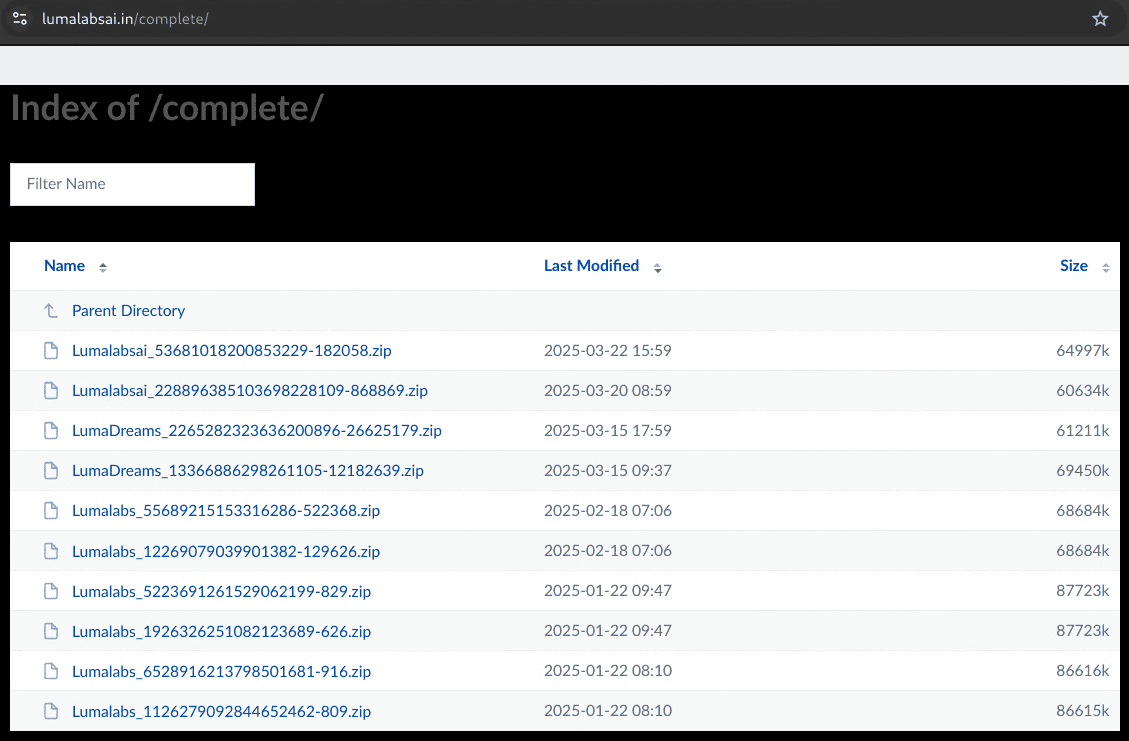This screenshot has width=1129, height=741.
Task: Click file icon for Lumalabs_12269079039901382-129626.zip
Action: (x=51, y=551)
